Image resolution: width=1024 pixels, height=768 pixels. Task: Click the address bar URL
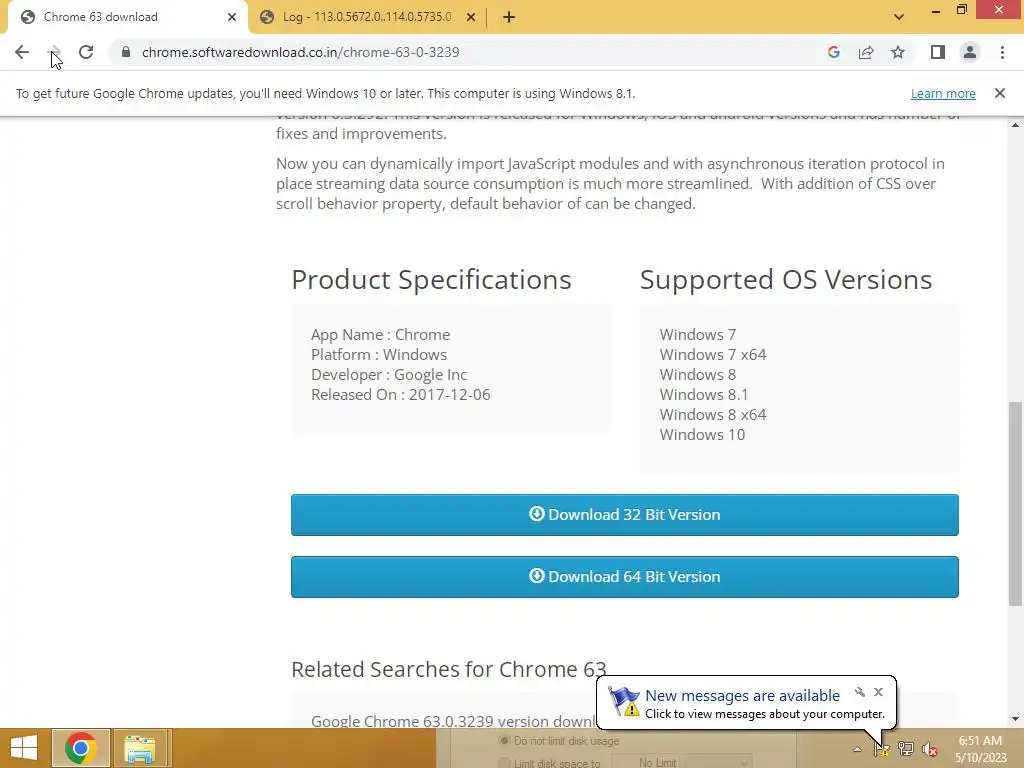click(x=300, y=52)
